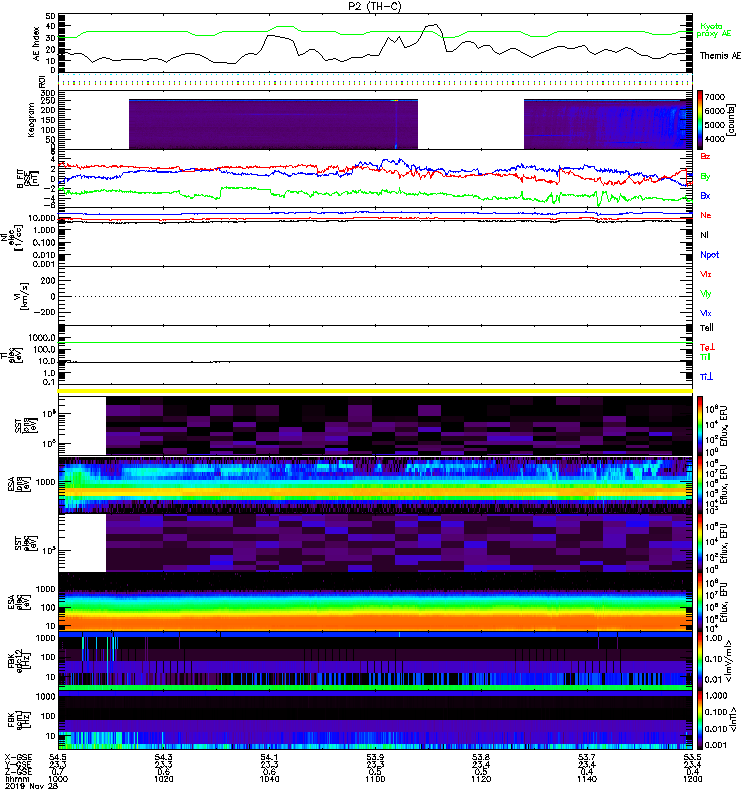The image size is (750, 800).
Task: Click the 1200 time tick label
Action: point(692,779)
